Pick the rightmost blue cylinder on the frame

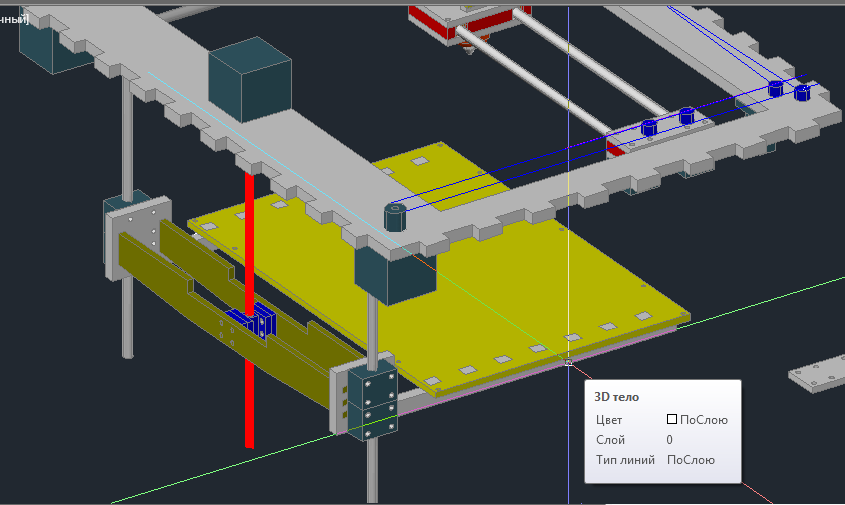[x=801, y=92]
